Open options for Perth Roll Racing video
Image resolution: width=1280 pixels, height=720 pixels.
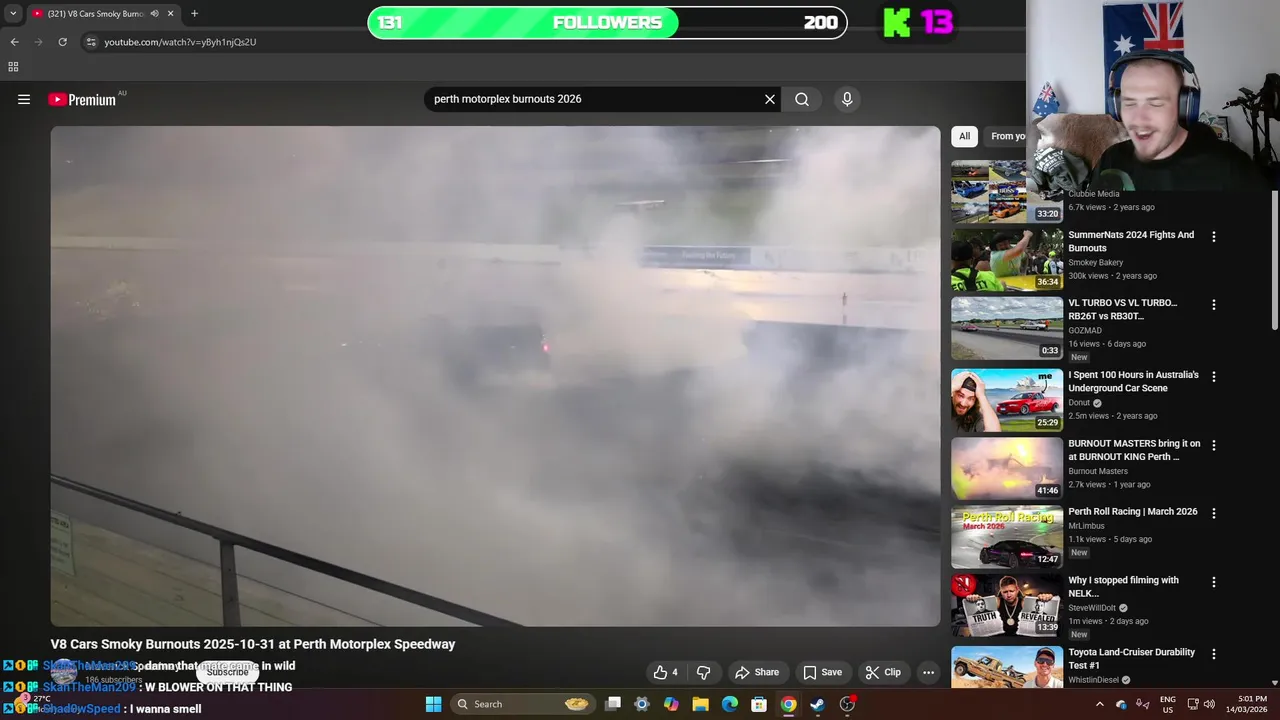1214,513
